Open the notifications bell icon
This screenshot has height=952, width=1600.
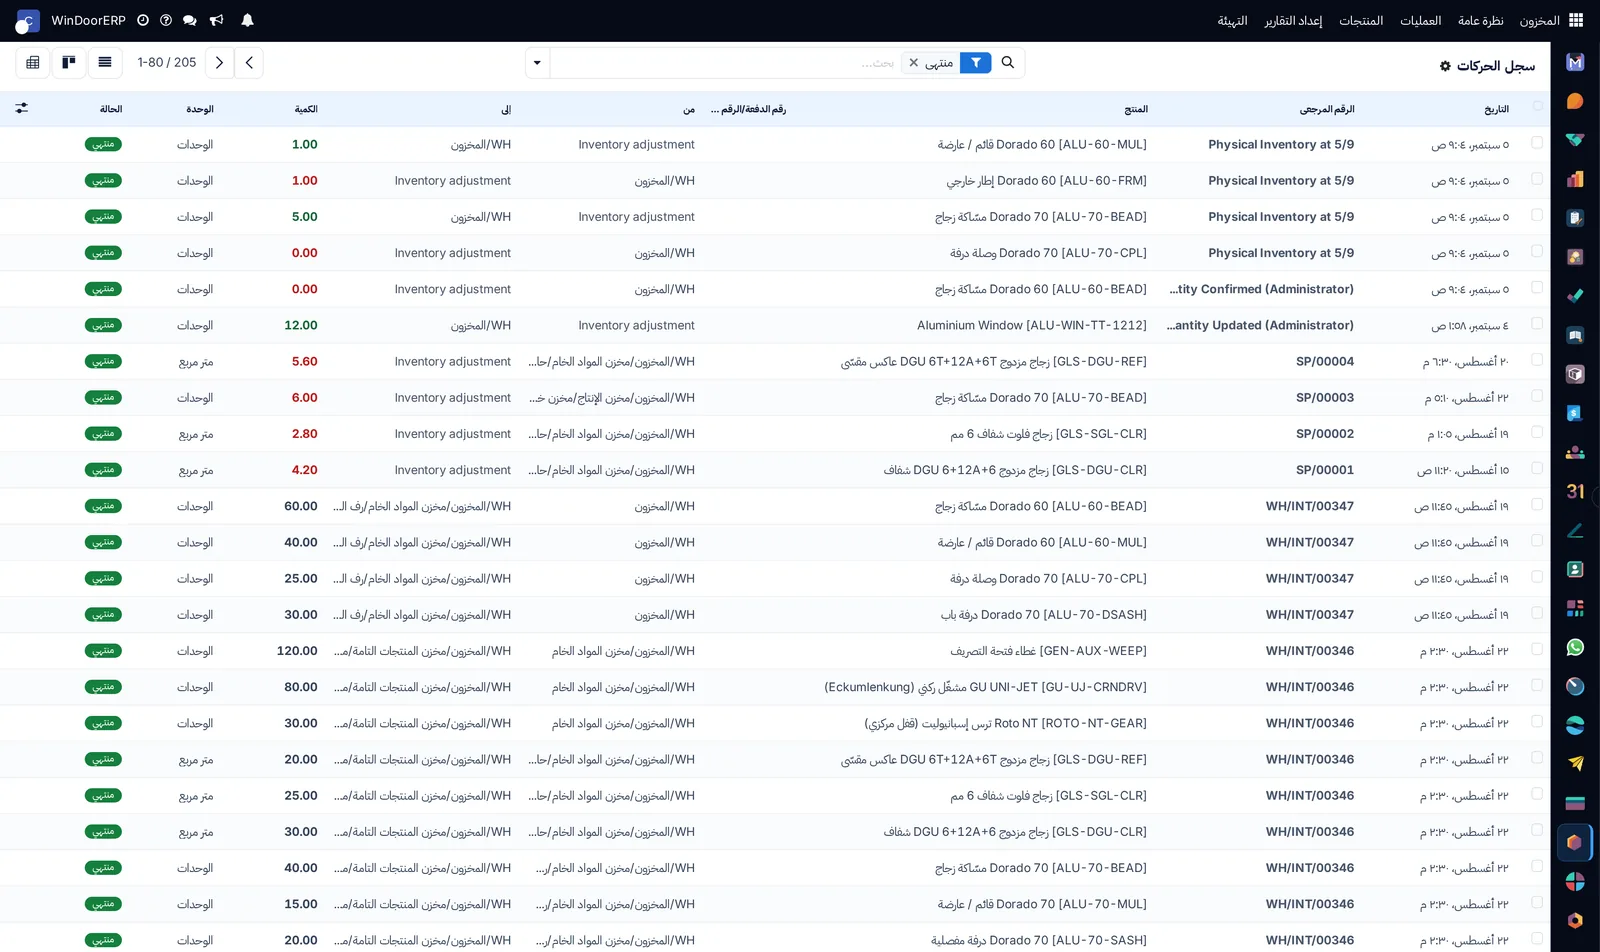click(247, 20)
